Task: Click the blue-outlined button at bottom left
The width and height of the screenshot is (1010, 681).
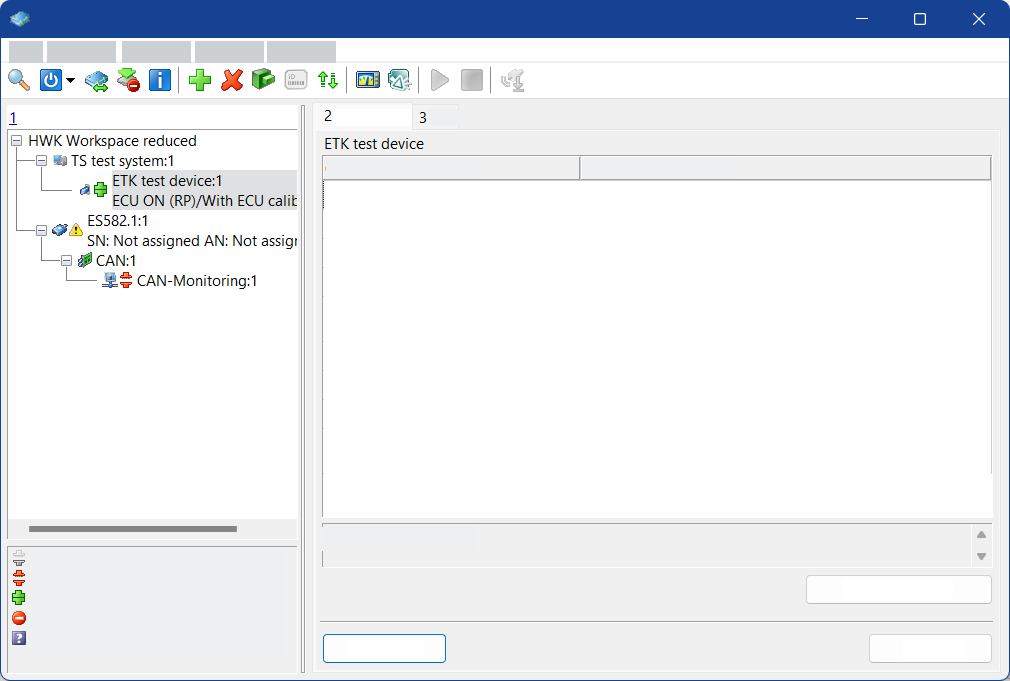Action: pos(384,648)
